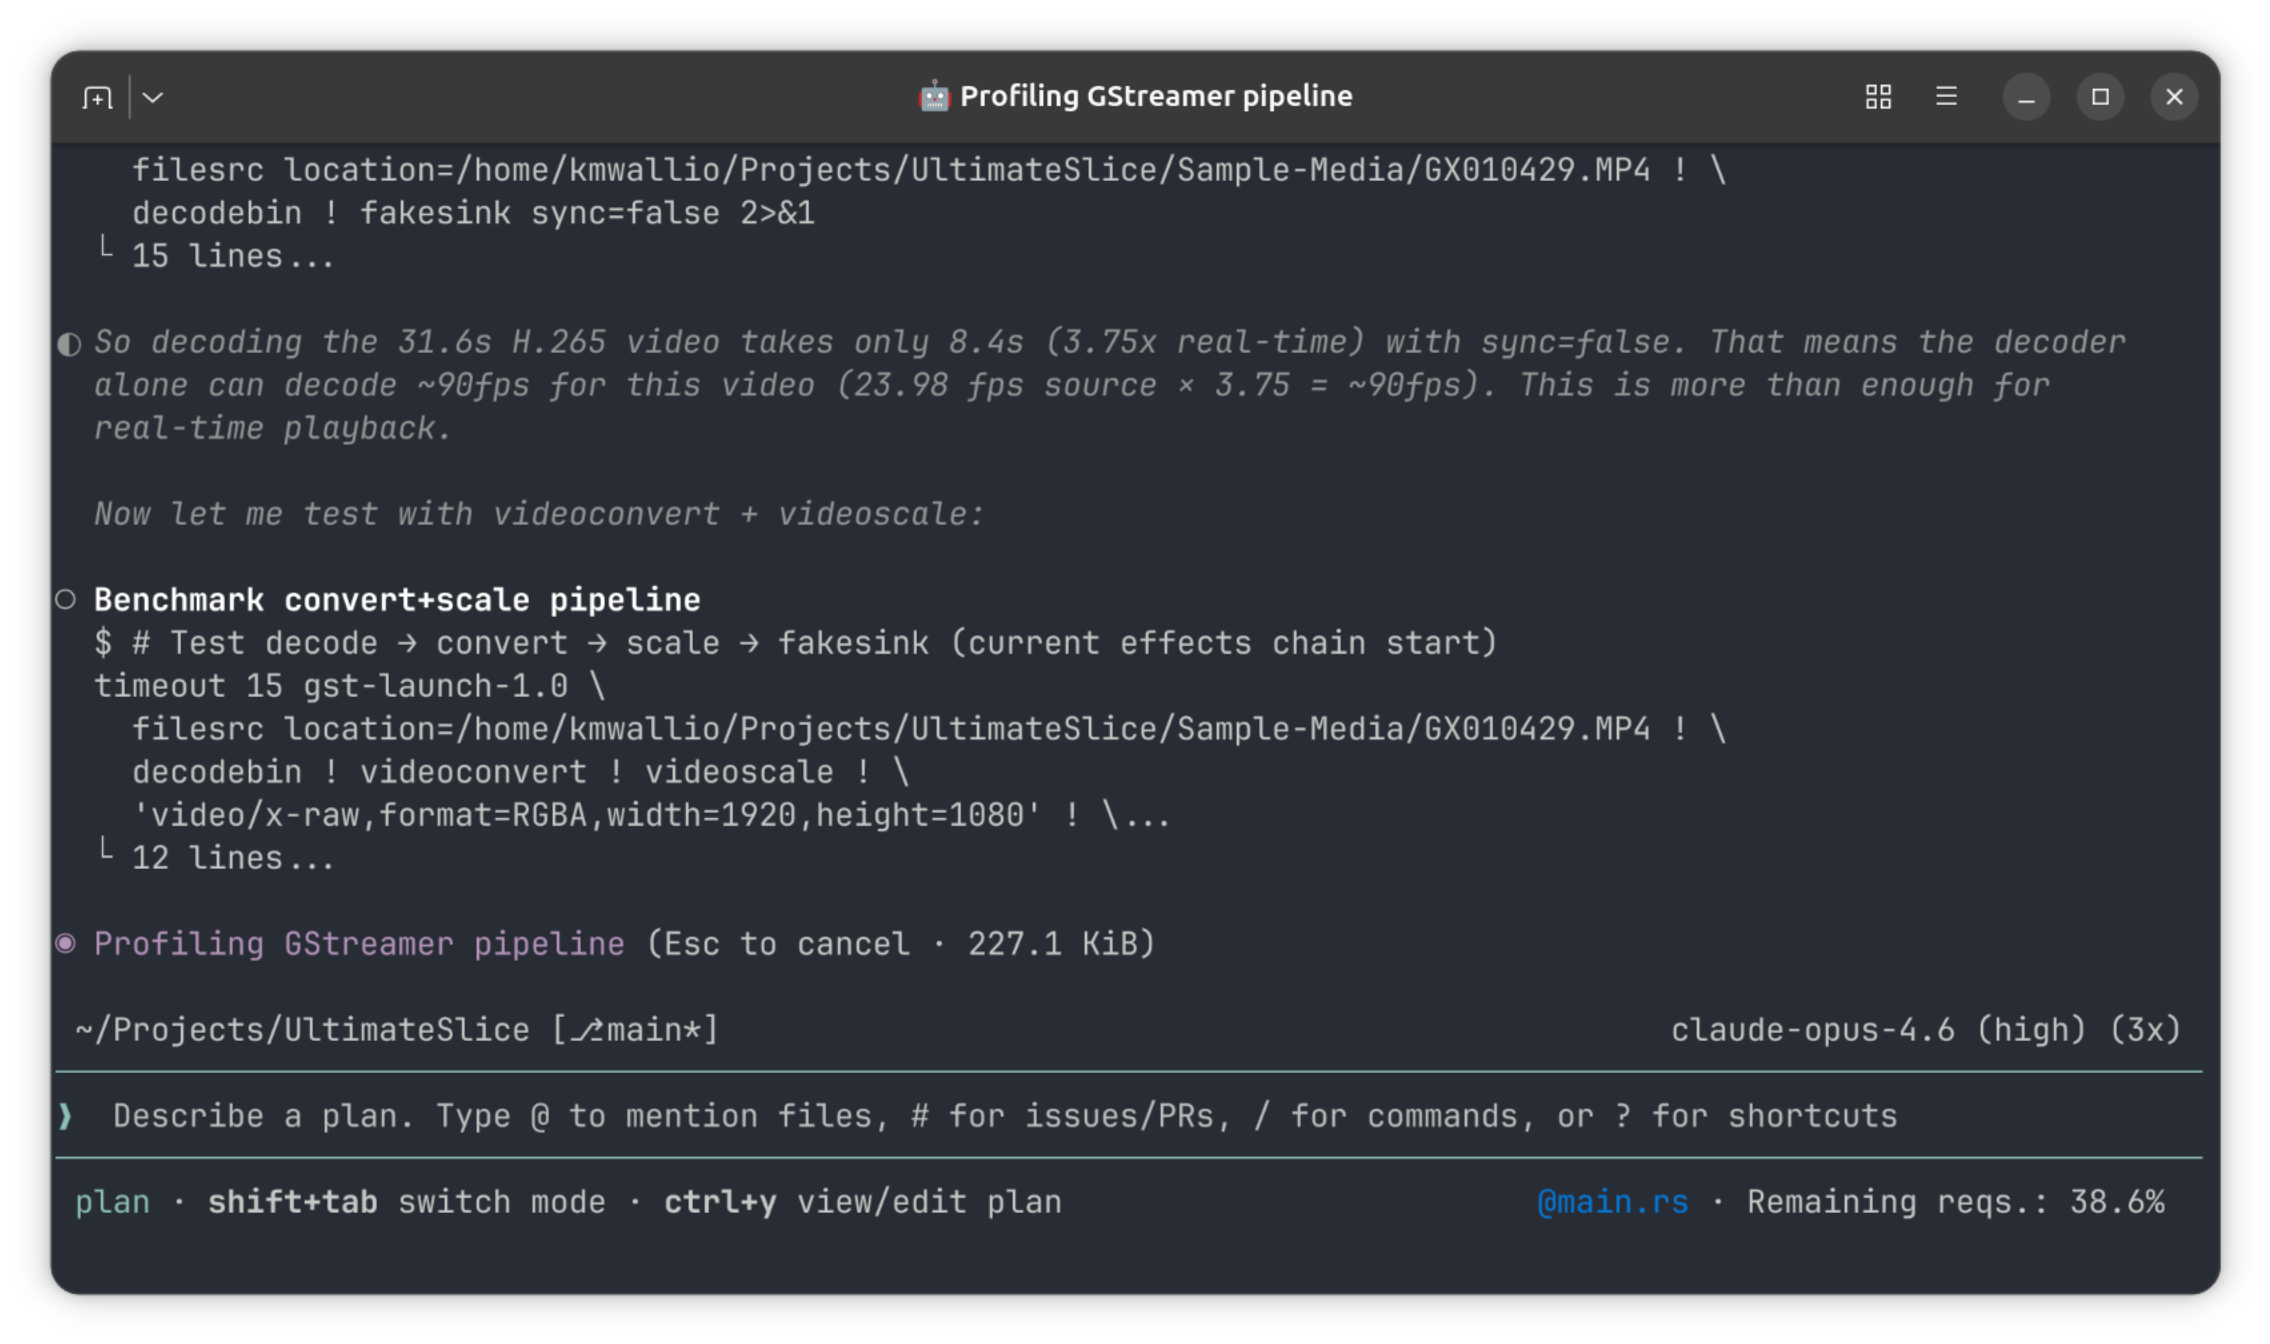The image size is (2270, 1344).
Task: Click the "ctrl+y view/edit plan" hint
Action: pos(862,1202)
